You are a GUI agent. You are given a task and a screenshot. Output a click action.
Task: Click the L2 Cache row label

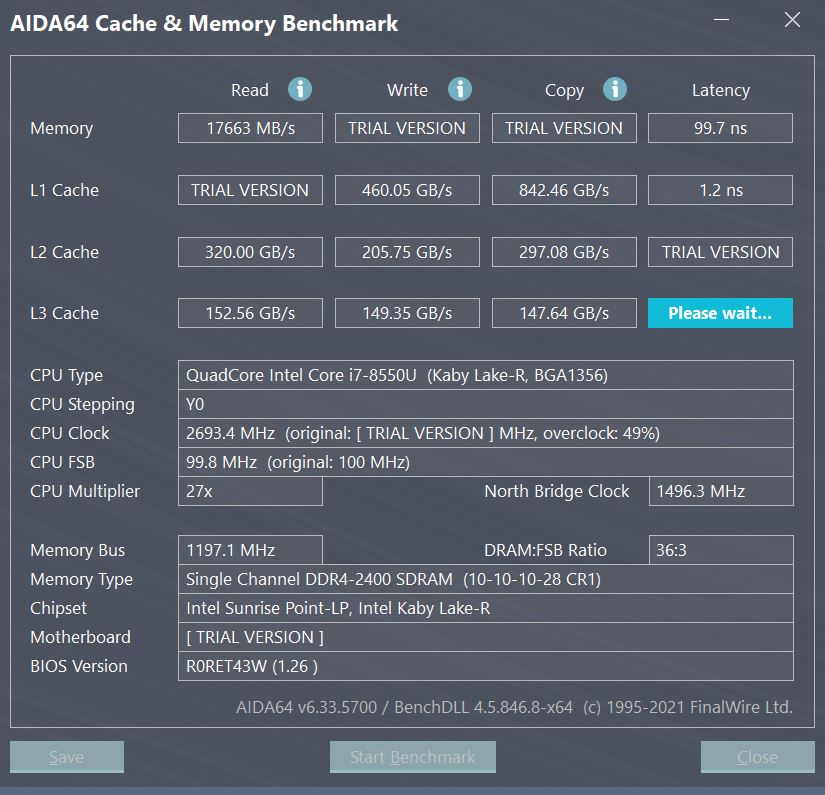[64, 252]
